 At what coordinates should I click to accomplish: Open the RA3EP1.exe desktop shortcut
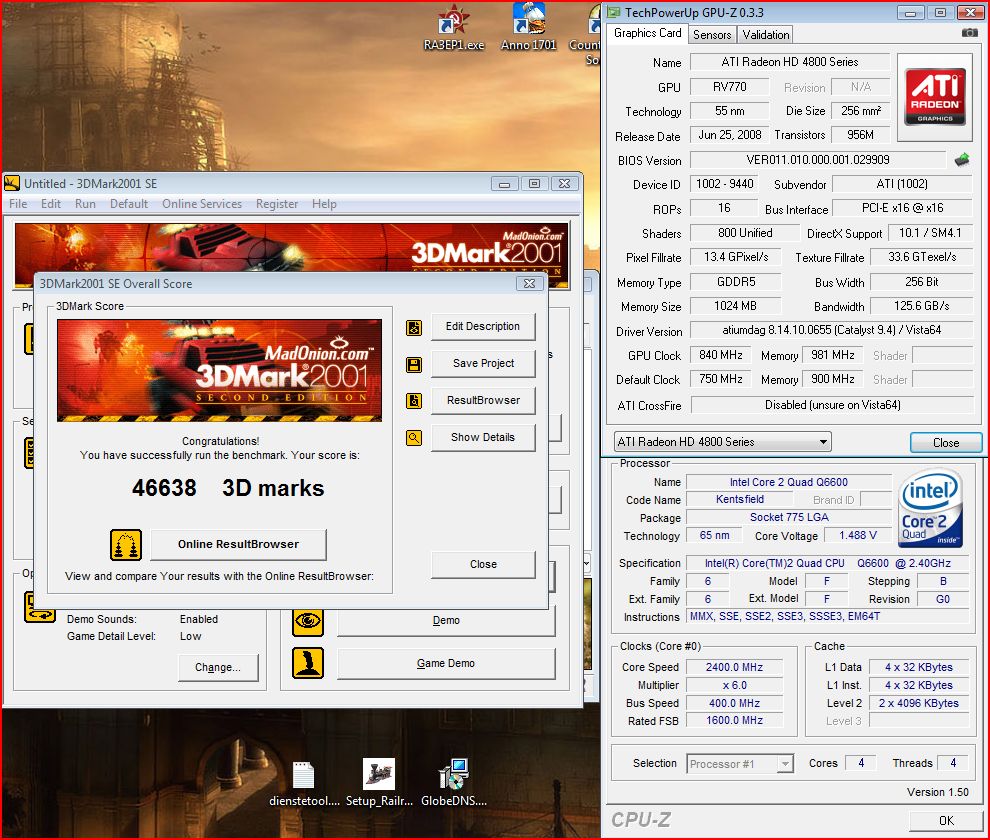(x=453, y=27)
